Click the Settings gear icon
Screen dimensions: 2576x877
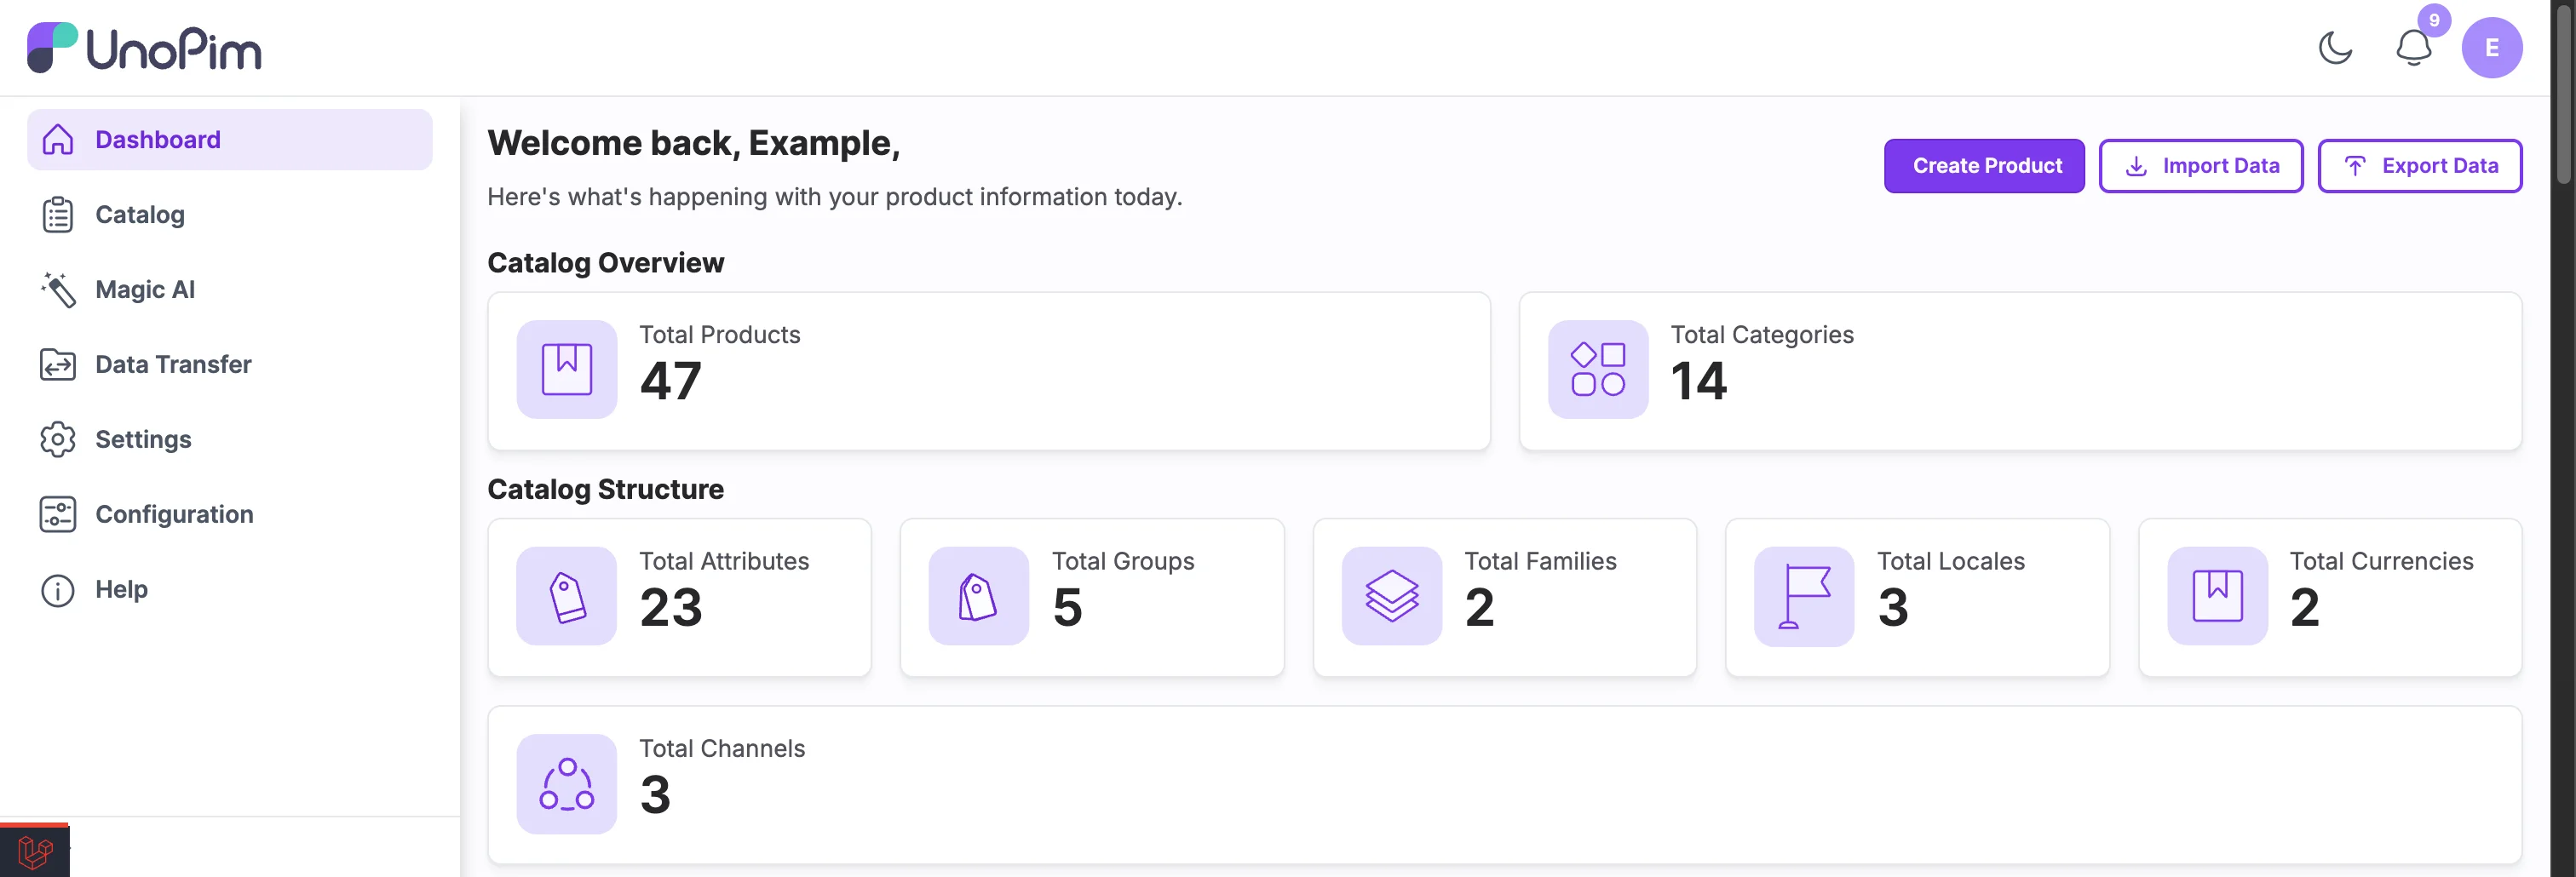pos(58,439)
